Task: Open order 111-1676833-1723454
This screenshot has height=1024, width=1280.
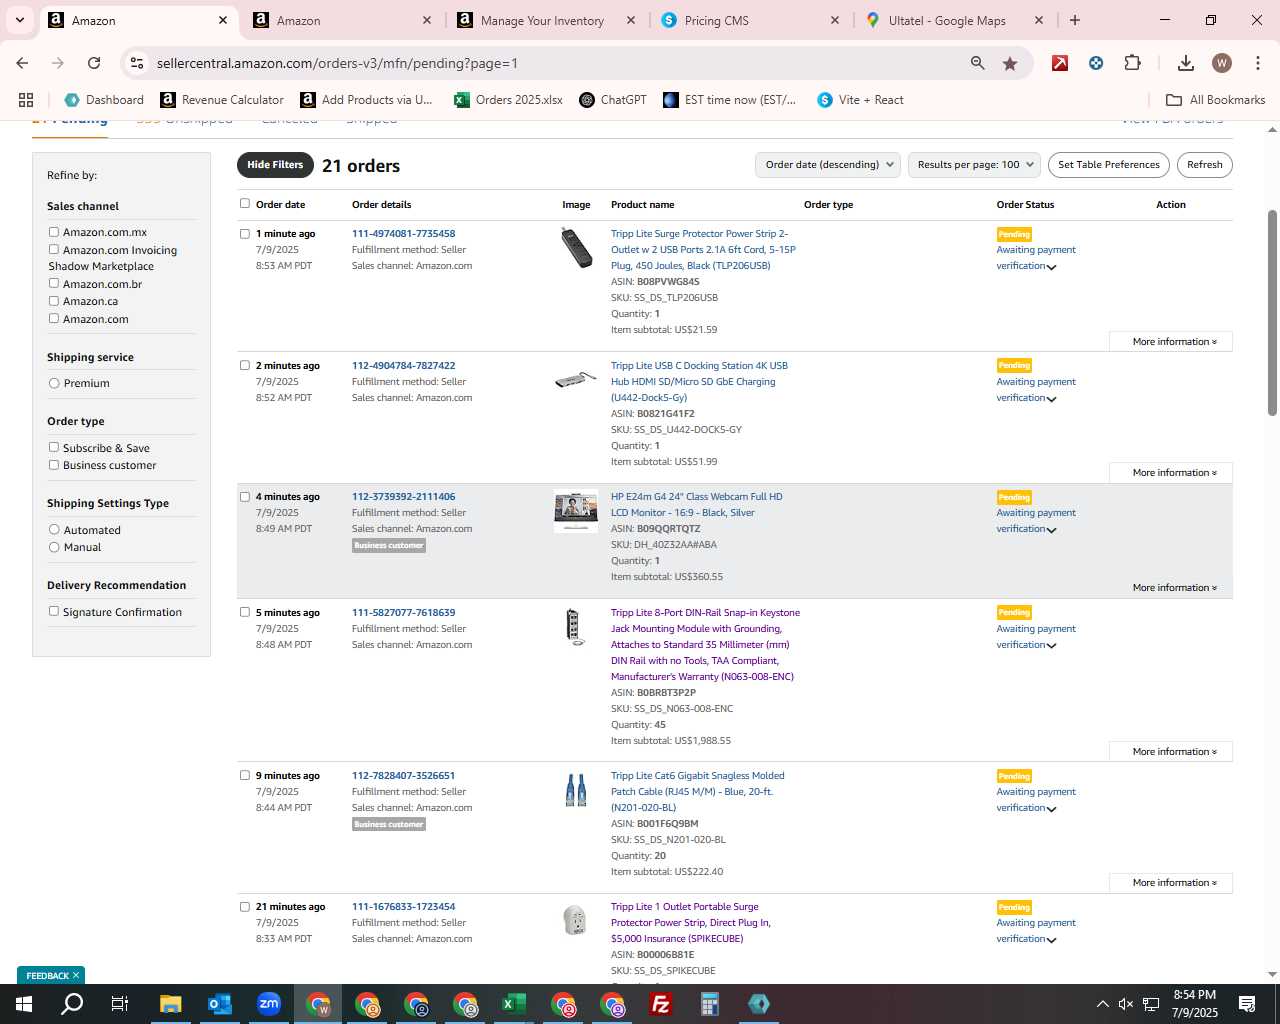Action: [403, 907]
